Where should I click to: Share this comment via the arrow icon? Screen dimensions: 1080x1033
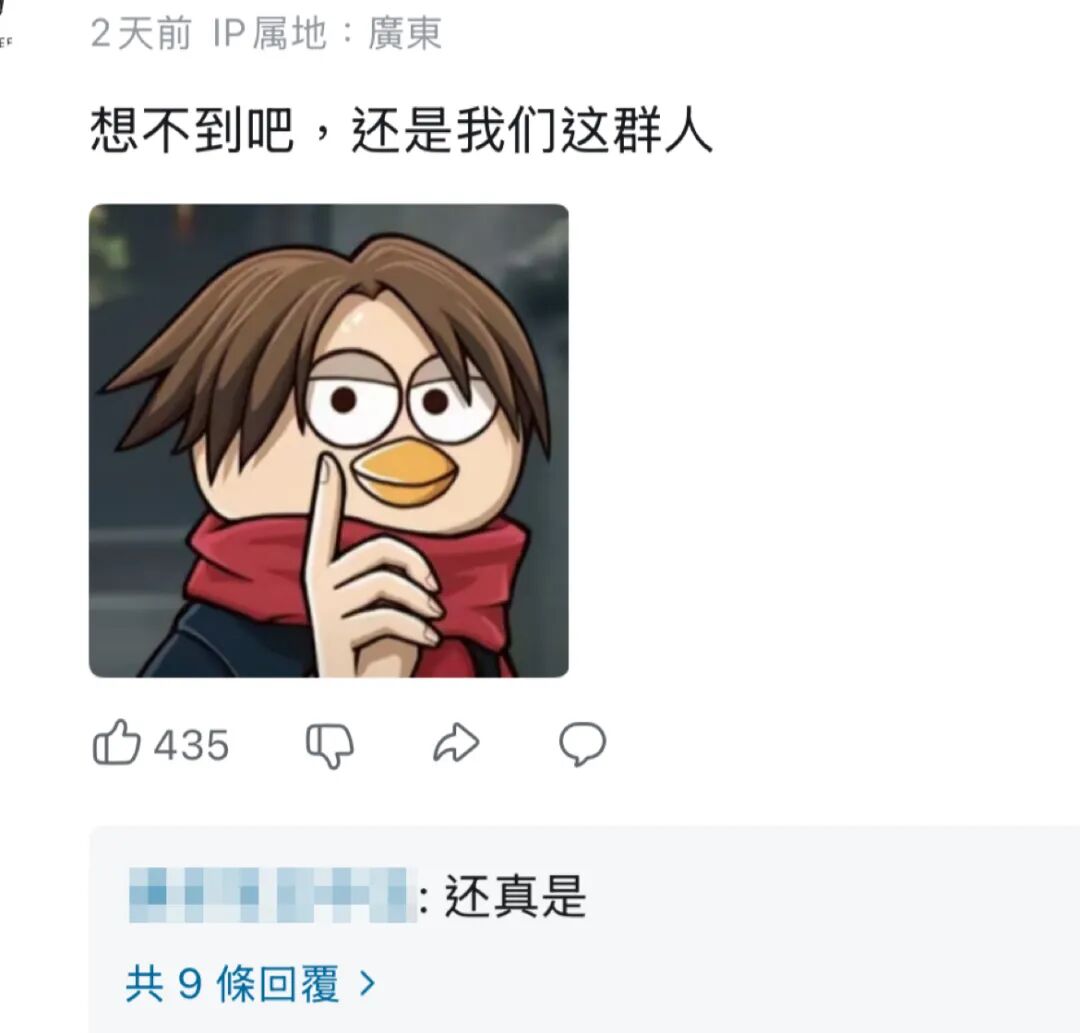456,743
